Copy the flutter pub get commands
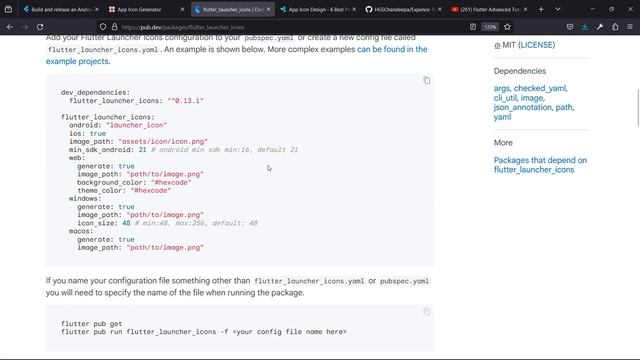640x360 pixels. (427, 312)
